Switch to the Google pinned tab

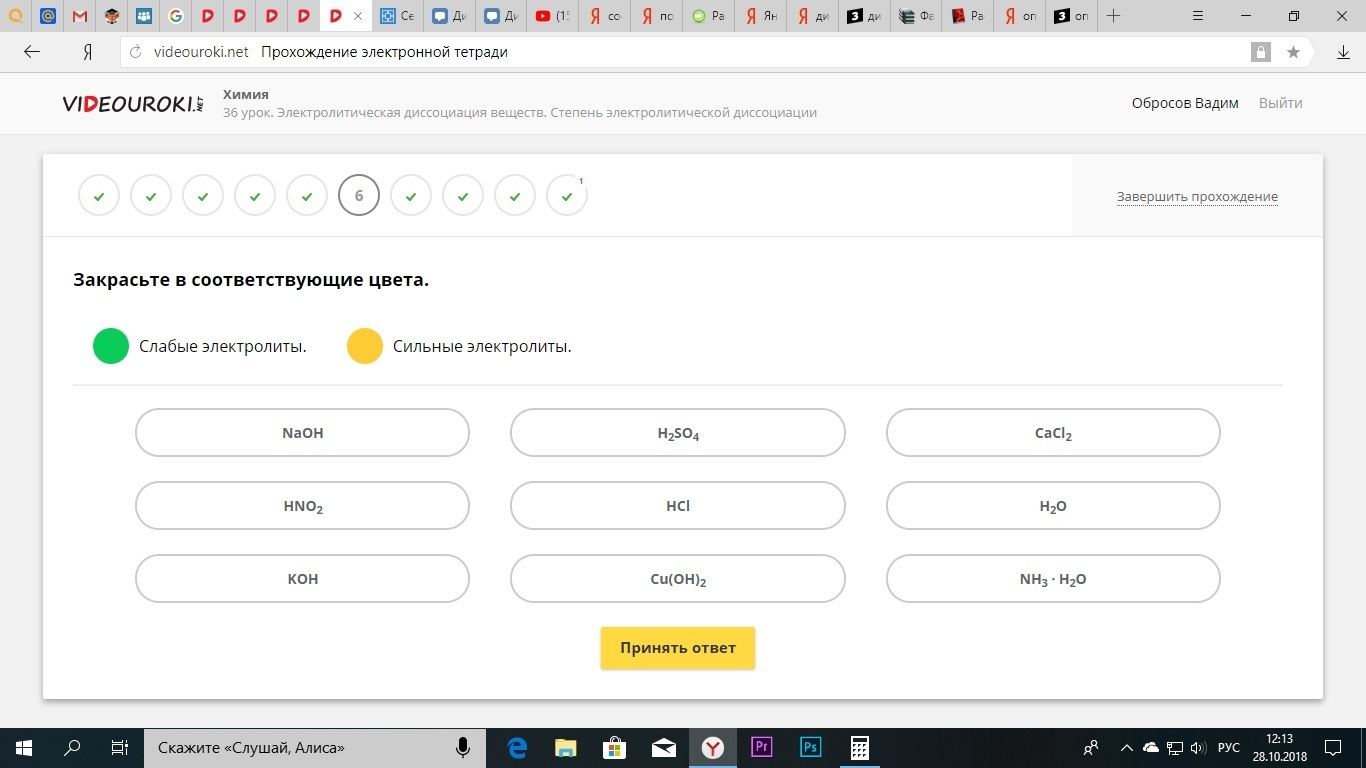pyautogui.click(x=176, y=16)
